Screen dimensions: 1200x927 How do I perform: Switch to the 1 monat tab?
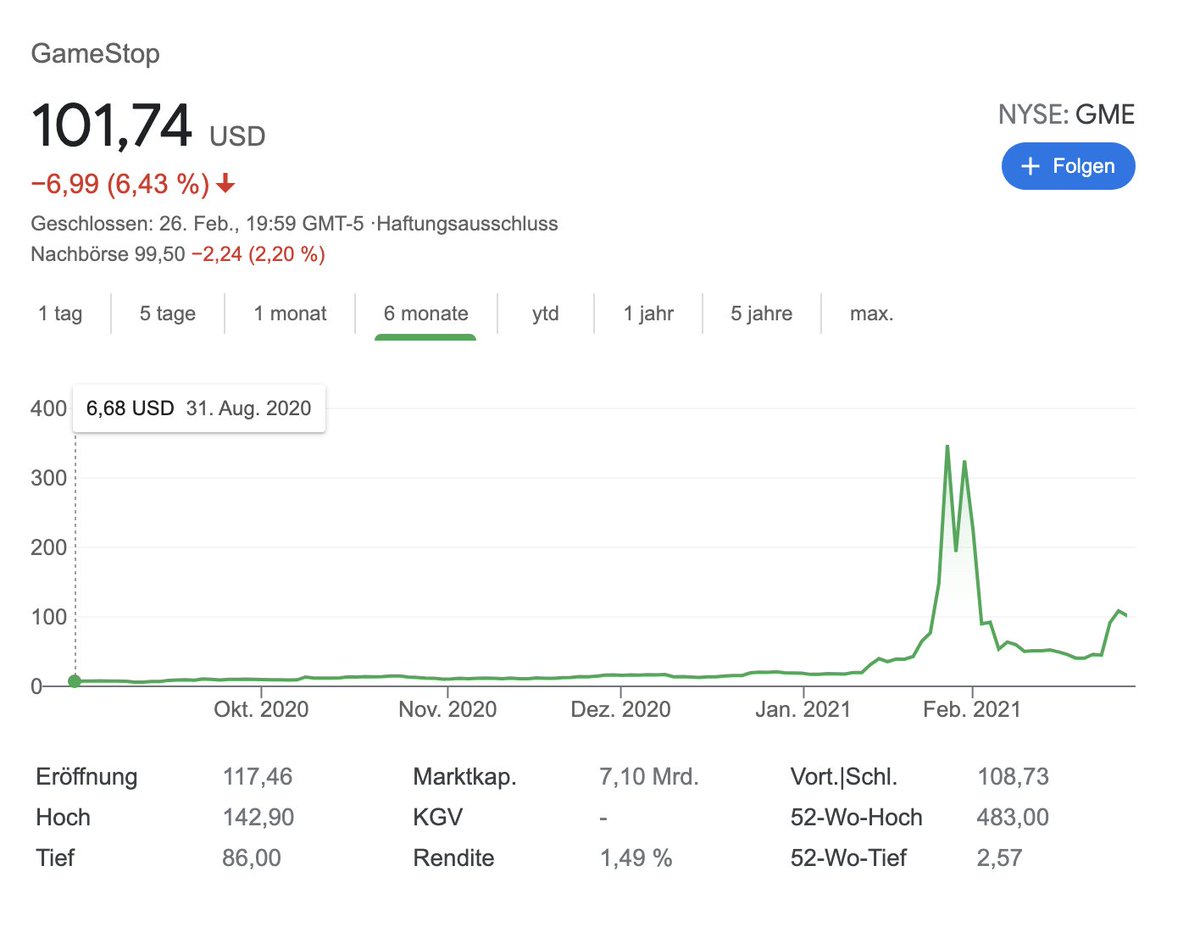point(290,313)
